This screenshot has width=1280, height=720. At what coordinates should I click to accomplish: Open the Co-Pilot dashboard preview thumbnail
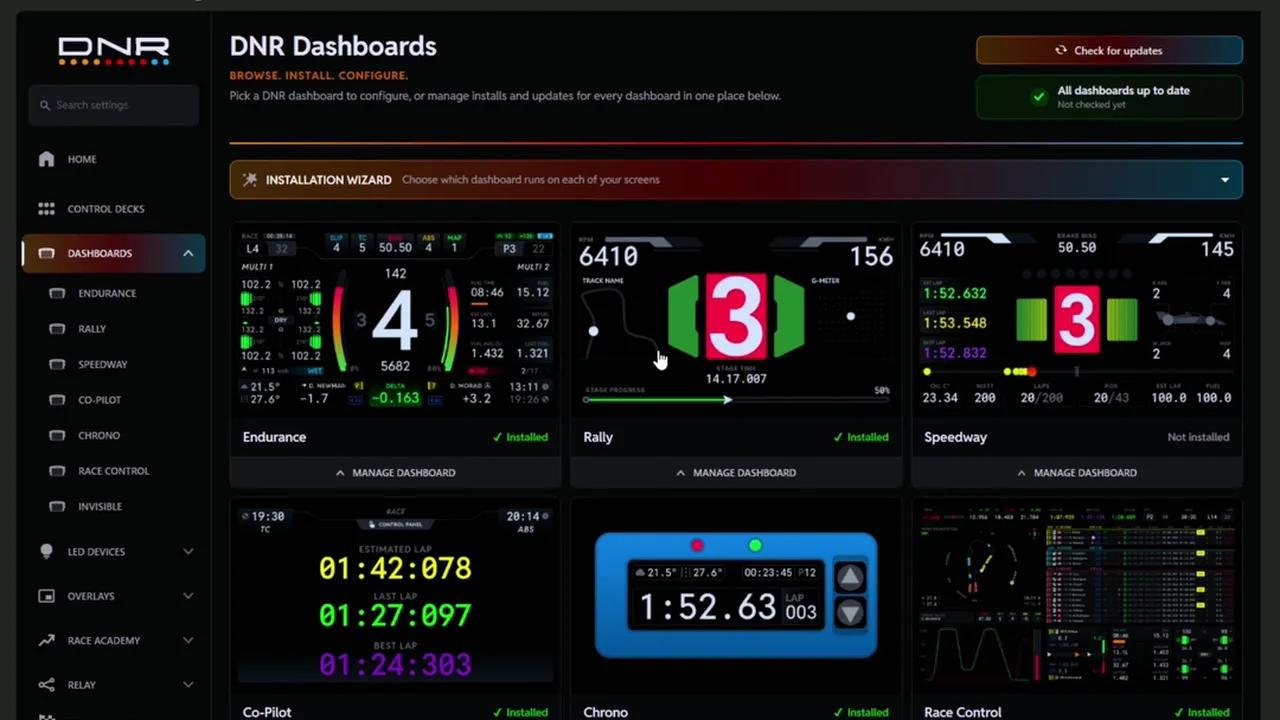(395, 597)
